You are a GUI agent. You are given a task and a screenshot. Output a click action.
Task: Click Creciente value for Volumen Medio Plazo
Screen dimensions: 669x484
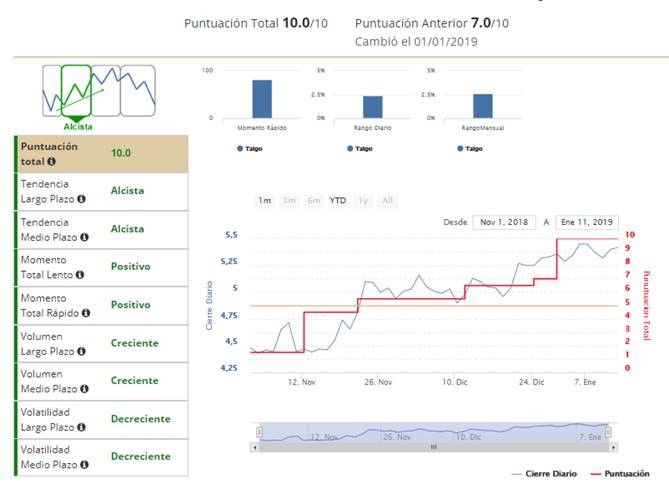point(135,381)
